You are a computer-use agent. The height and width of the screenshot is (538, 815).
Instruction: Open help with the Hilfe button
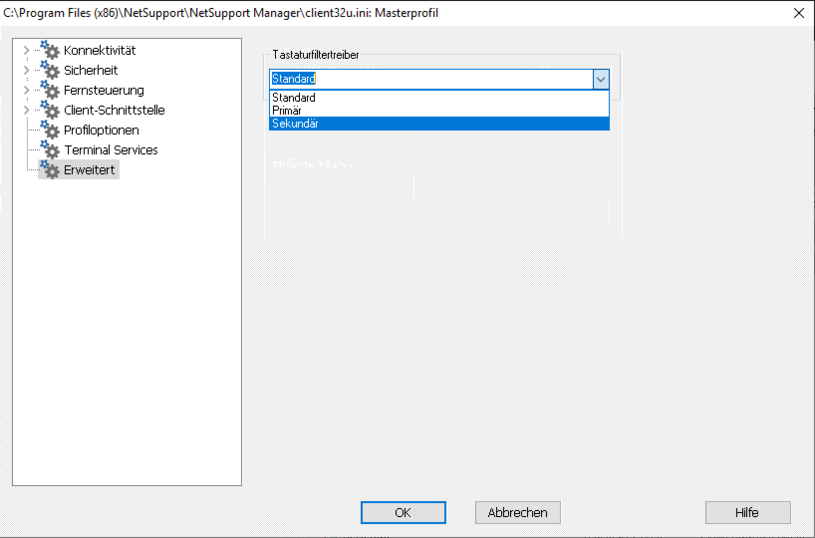(747, 512)
